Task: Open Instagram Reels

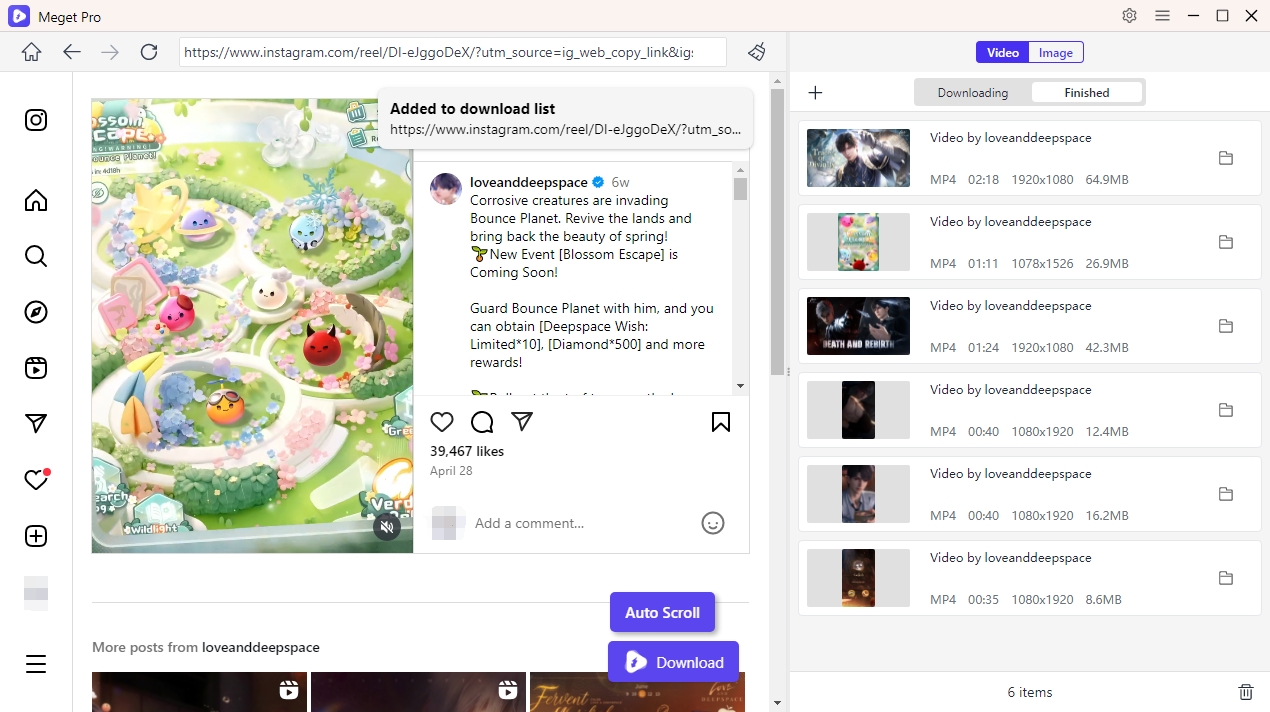Action: point(36,368)
